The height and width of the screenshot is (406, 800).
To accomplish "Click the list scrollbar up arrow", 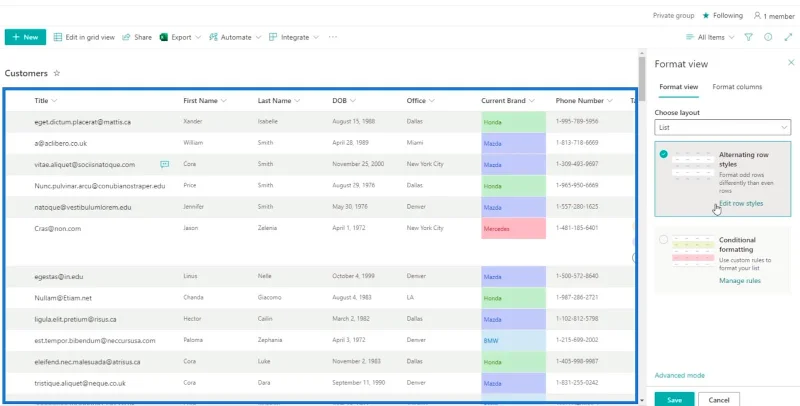I will click(642, 53).
